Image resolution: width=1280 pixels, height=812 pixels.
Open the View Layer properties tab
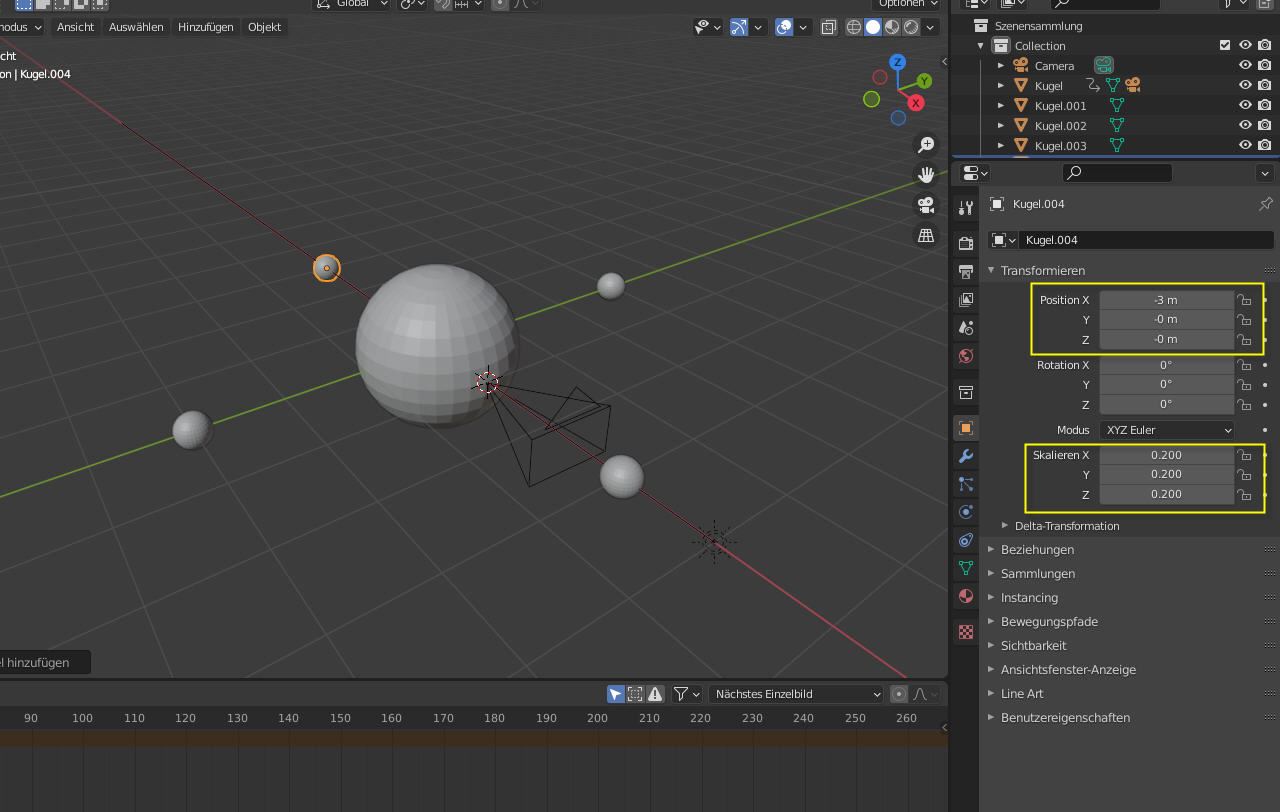(x=965, y=300)
